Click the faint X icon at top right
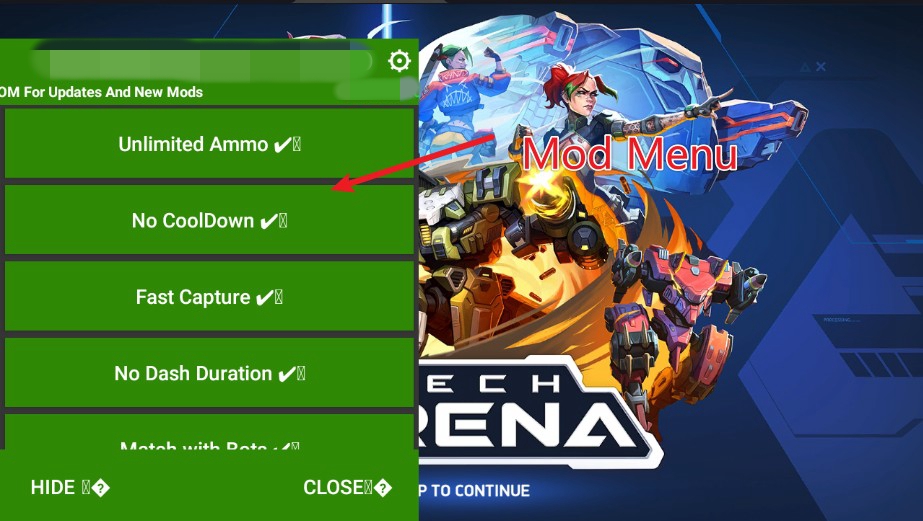 coord(821,67)
